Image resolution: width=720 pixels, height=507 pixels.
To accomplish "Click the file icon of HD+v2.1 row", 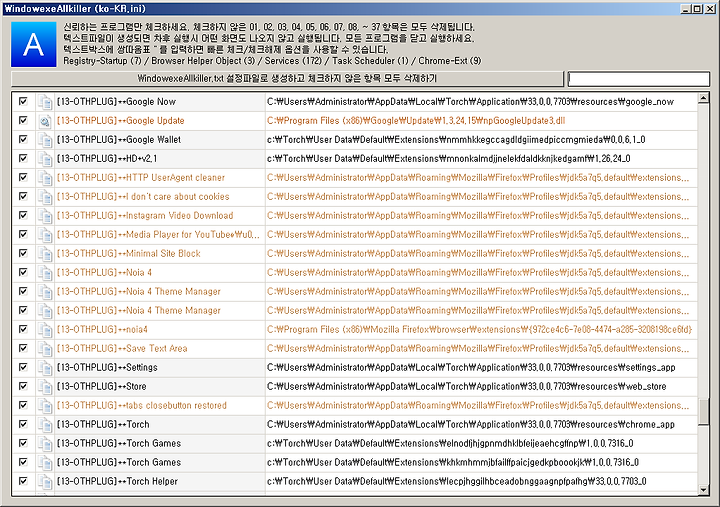I will click(45, 159).
